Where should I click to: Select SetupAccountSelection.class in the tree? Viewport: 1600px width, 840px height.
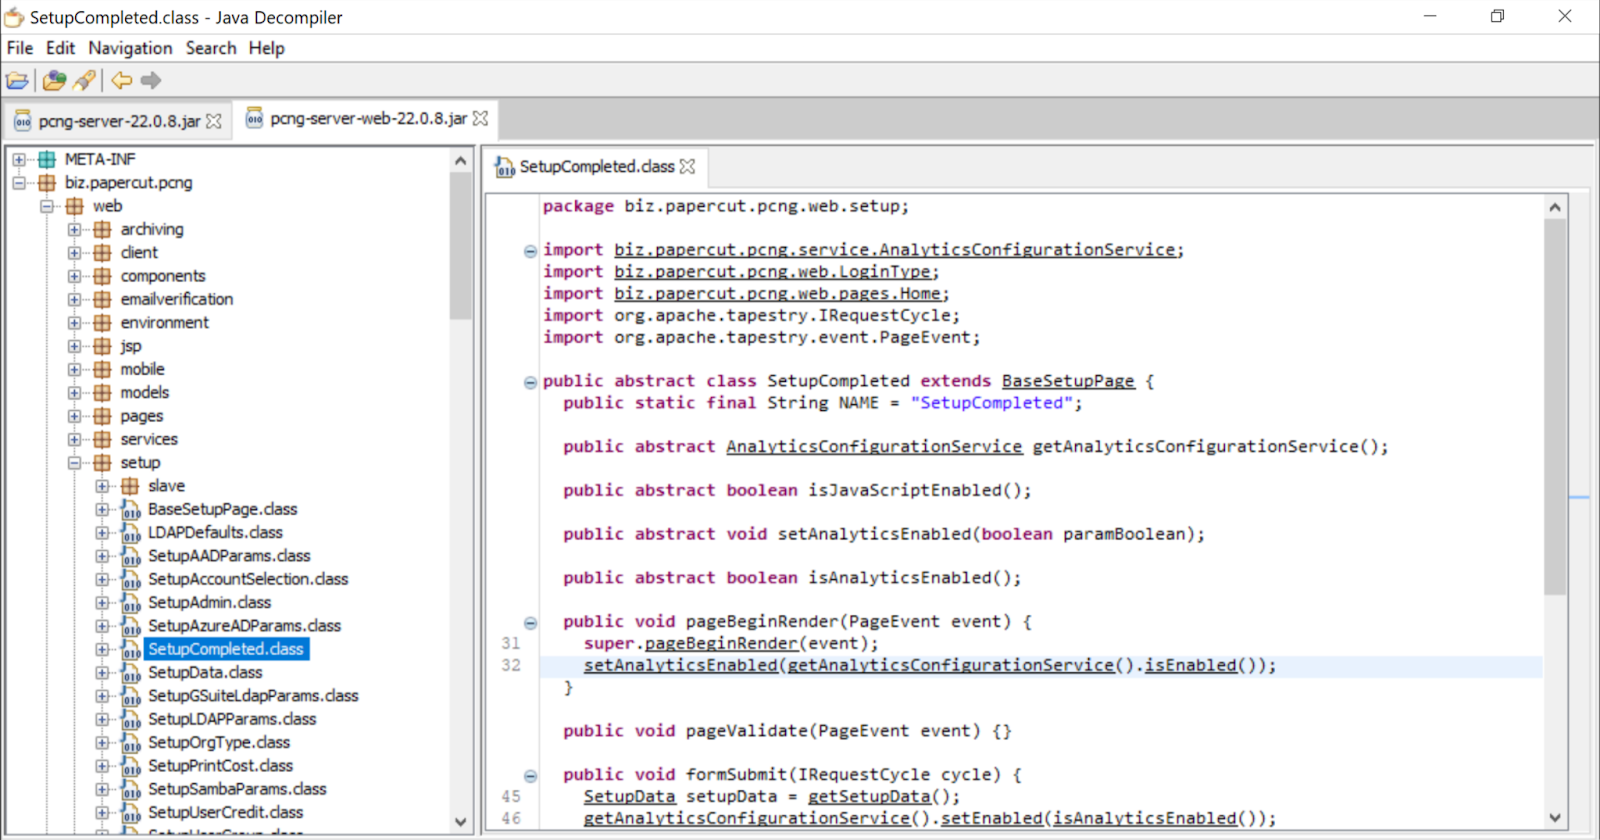point(248,579)
